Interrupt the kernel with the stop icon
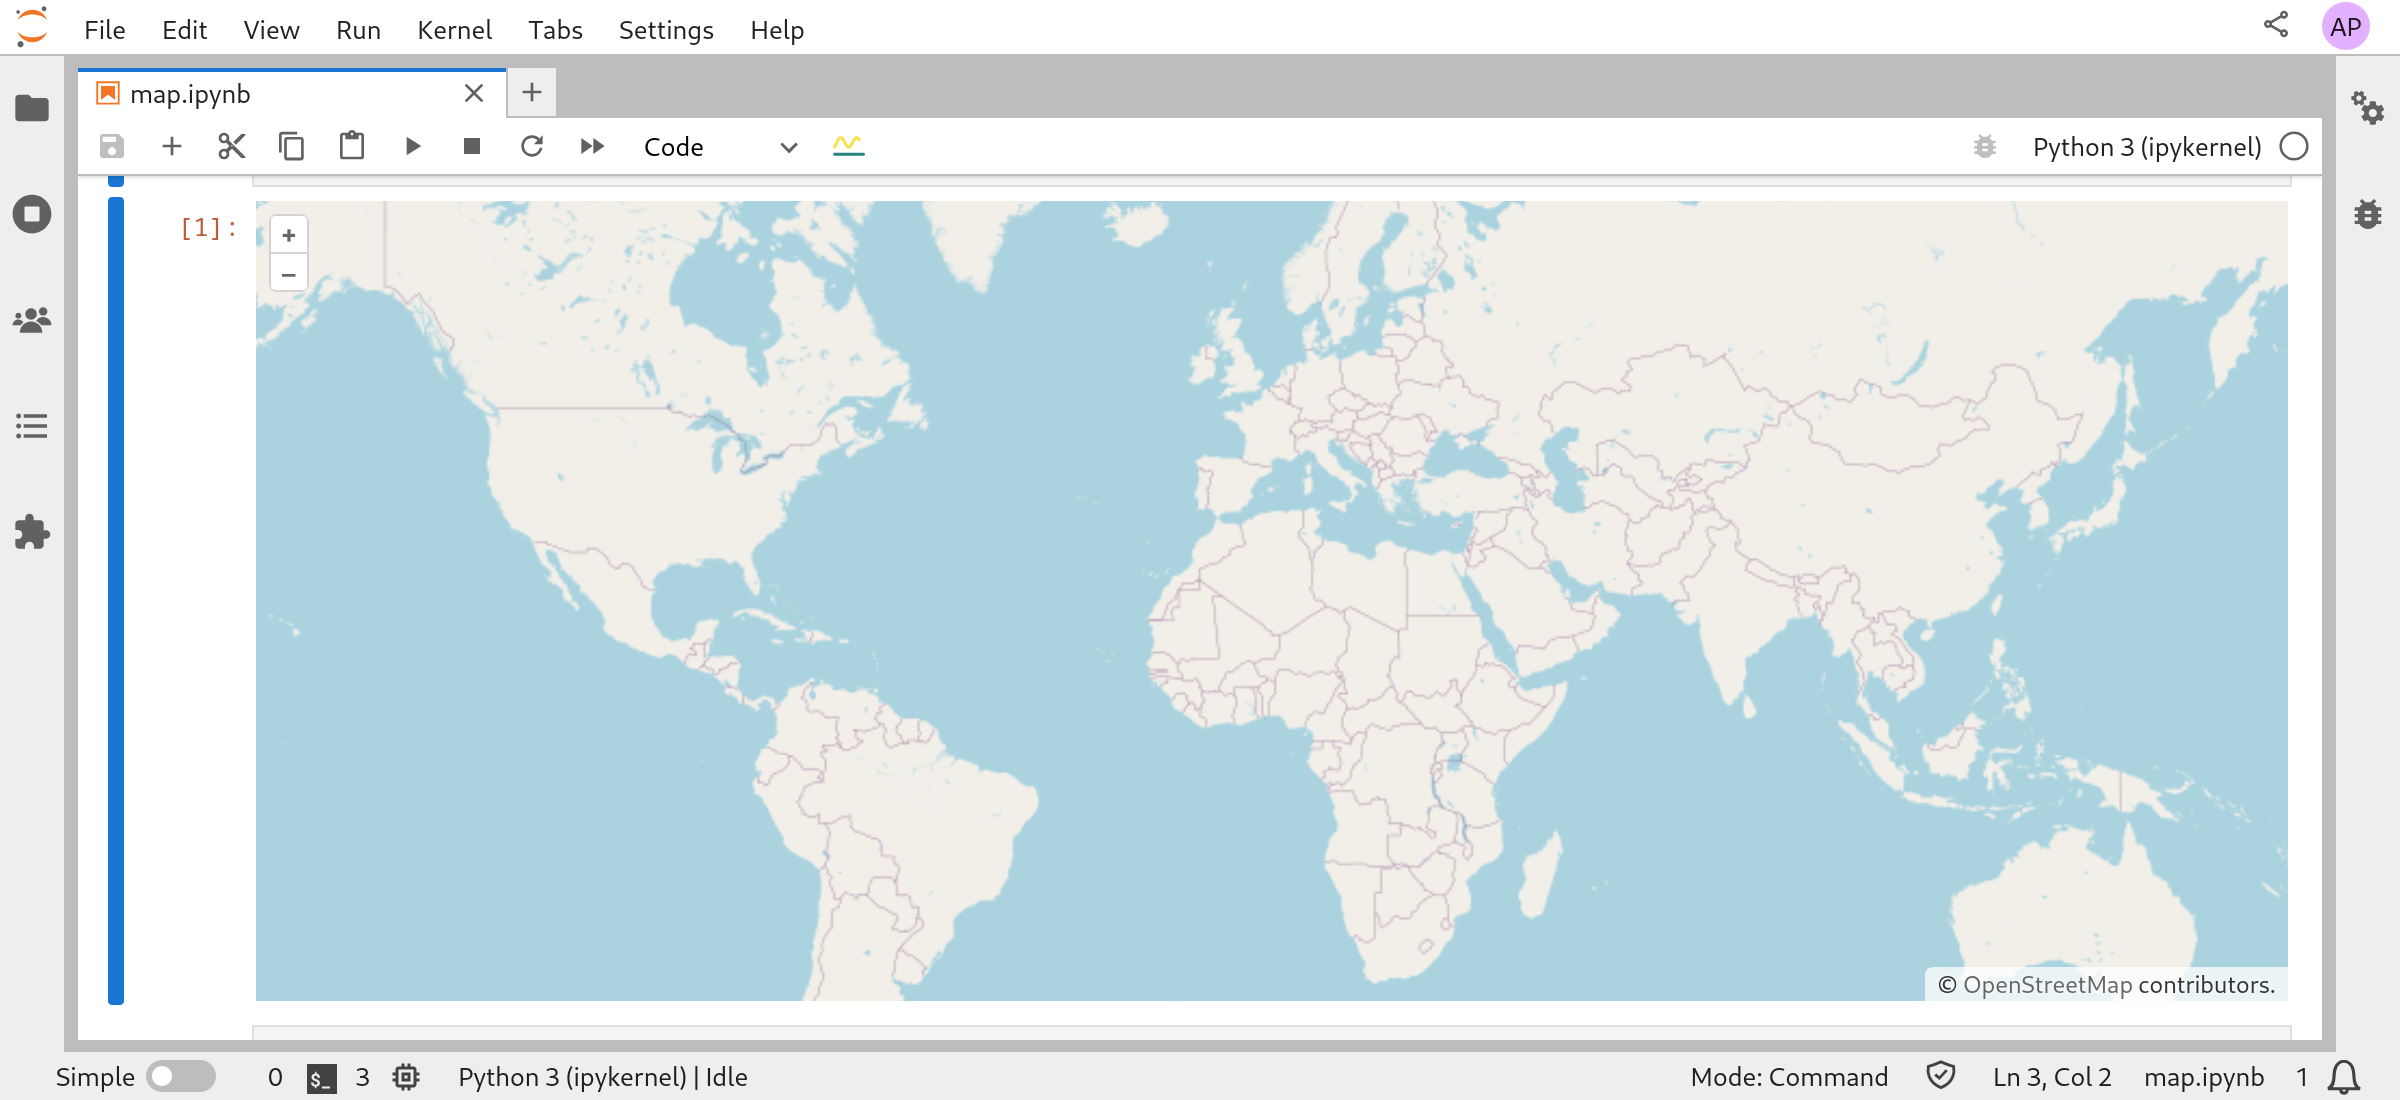This screenshot has width=2400, height=1100. pyautogui.click(x=472, y=147)
